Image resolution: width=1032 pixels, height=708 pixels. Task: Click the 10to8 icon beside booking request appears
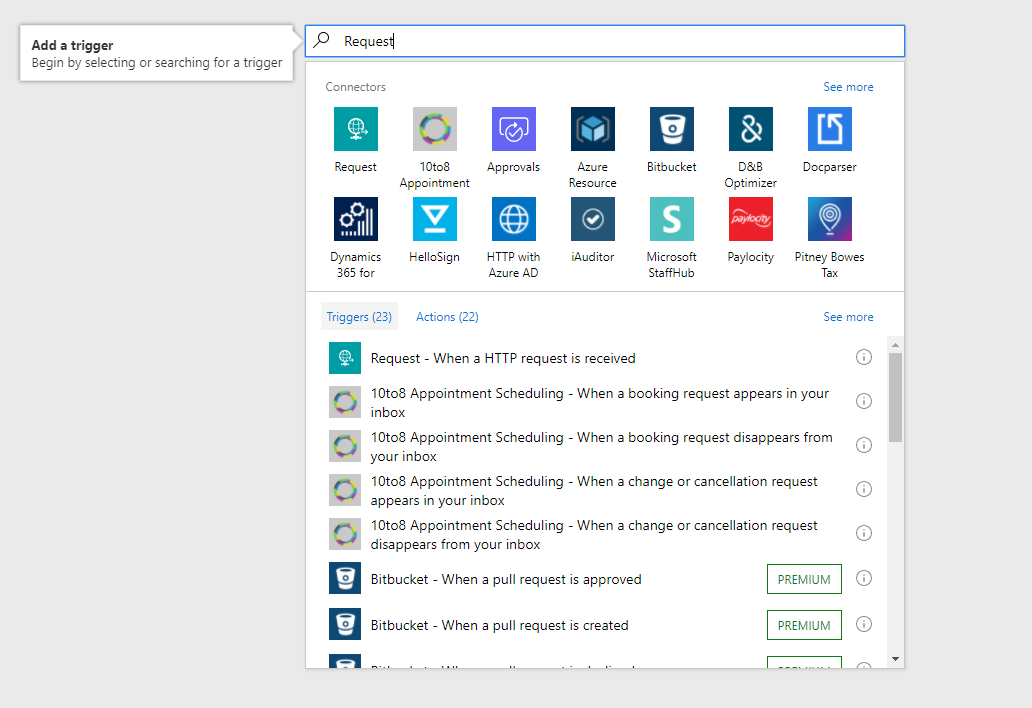[345, 402]
